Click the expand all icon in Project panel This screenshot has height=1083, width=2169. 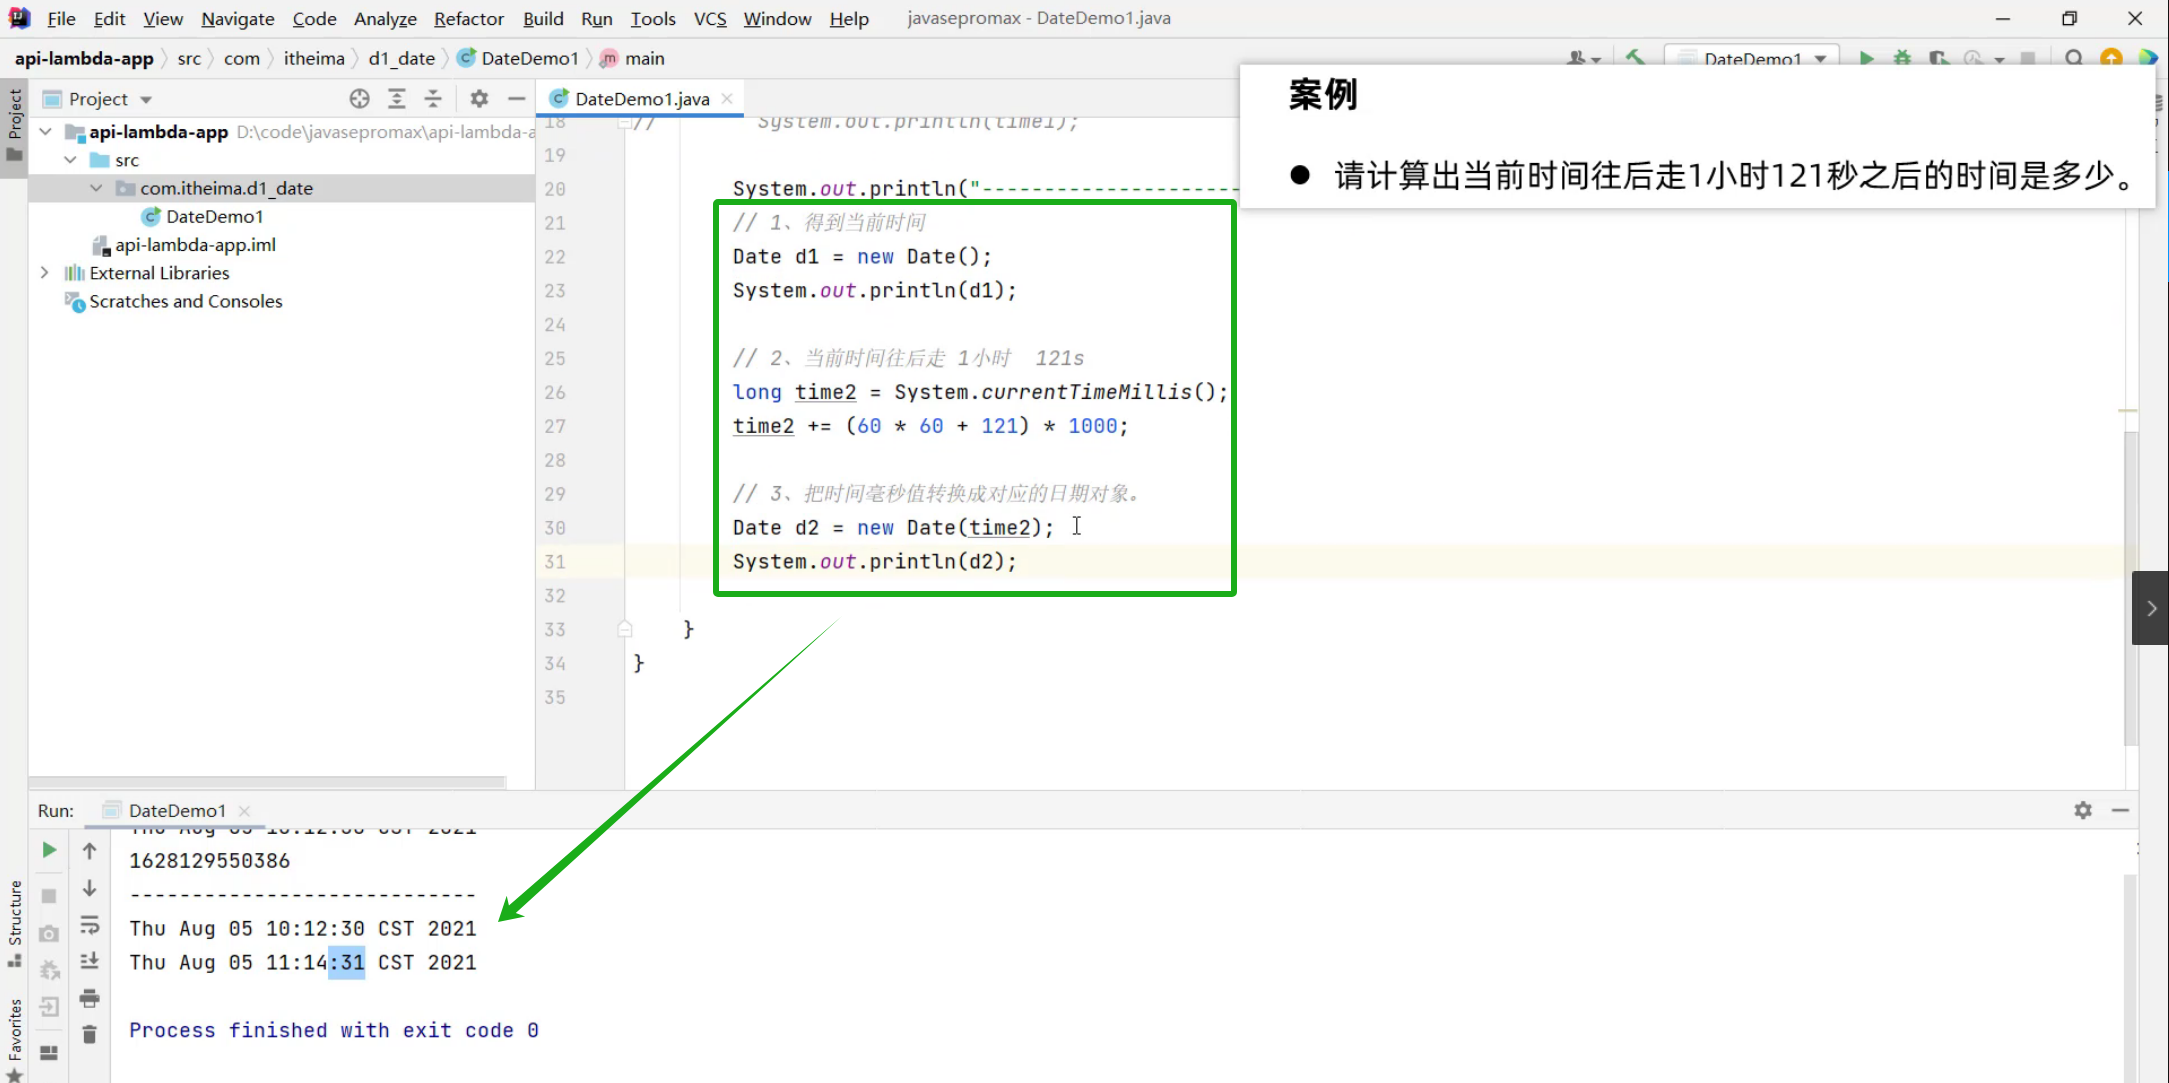click(x=397, y=98)
